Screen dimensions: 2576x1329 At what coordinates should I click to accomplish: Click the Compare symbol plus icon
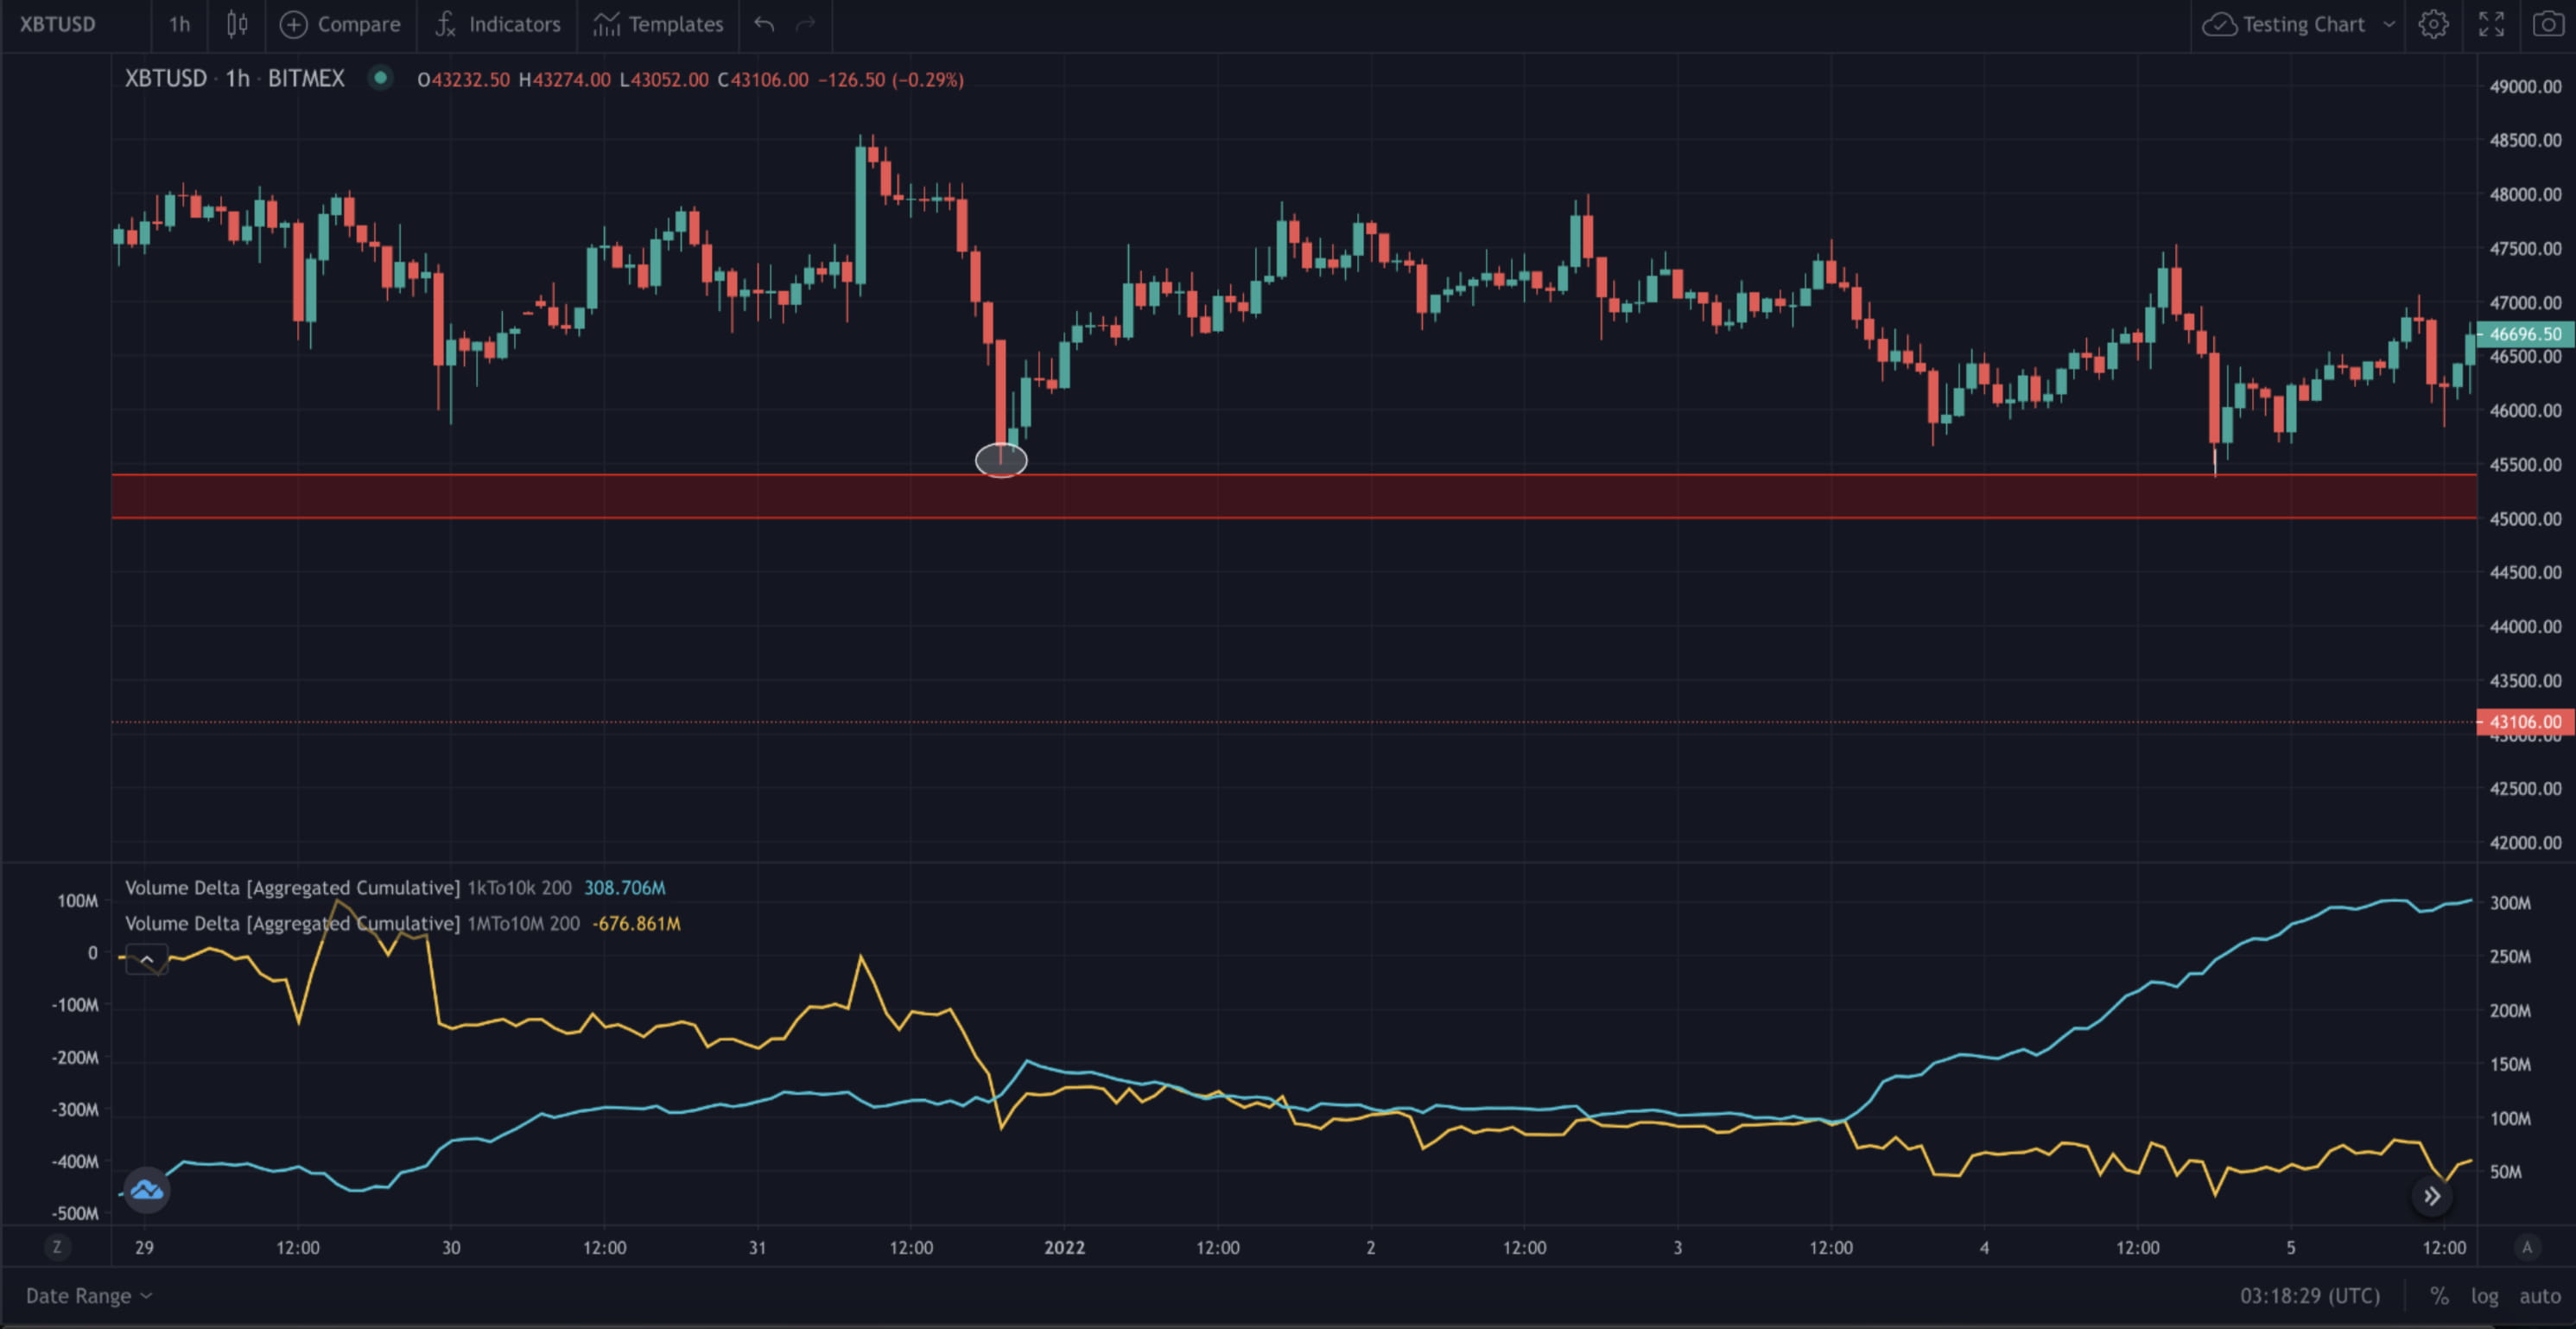click(293, 24)
